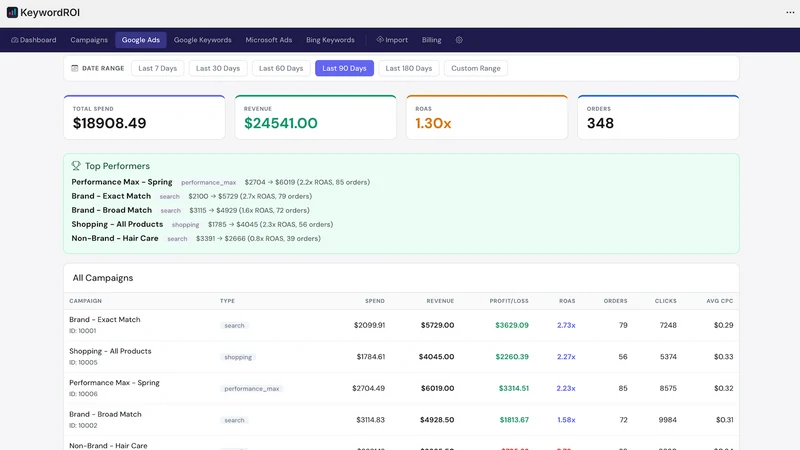Viewport: 800px width, 450px height.
Task: Pick the Last 180 Days range
Action: [x=409, y=68]
